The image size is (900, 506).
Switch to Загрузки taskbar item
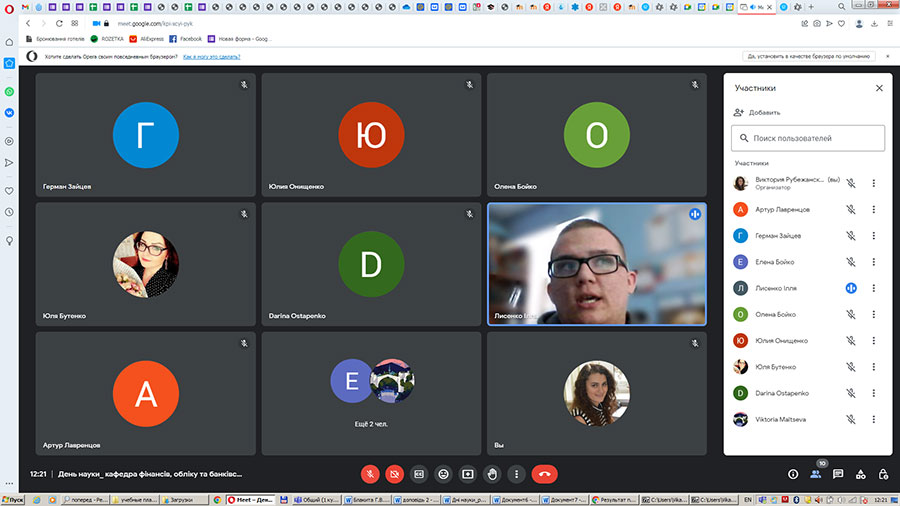pos(185,500)
